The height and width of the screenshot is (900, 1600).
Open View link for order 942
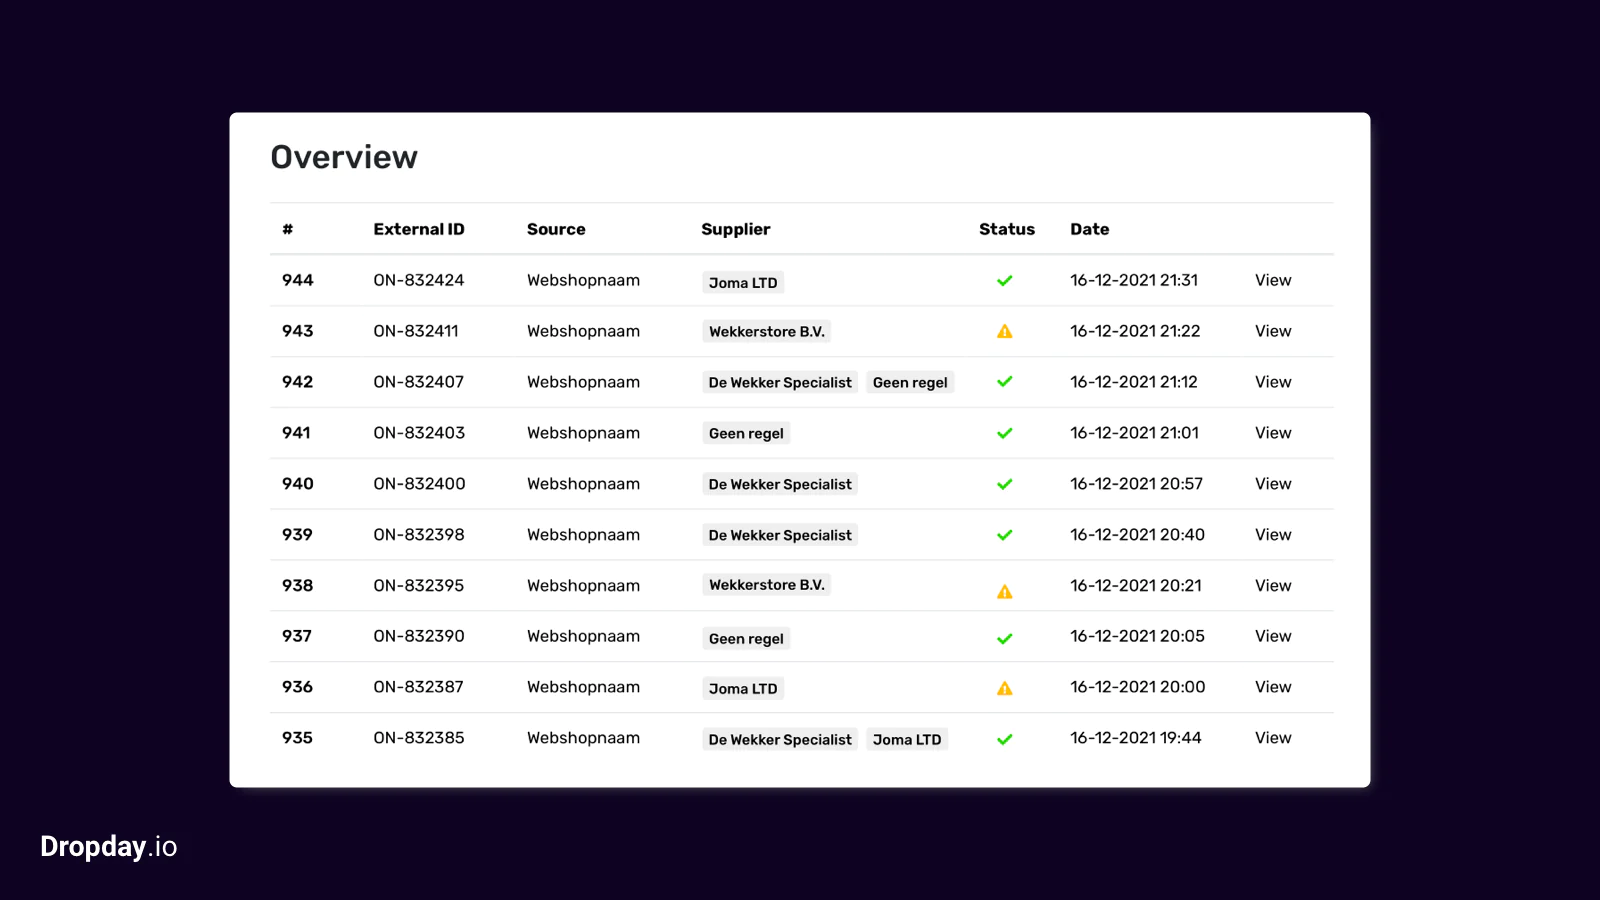(x=1273, y=382)
